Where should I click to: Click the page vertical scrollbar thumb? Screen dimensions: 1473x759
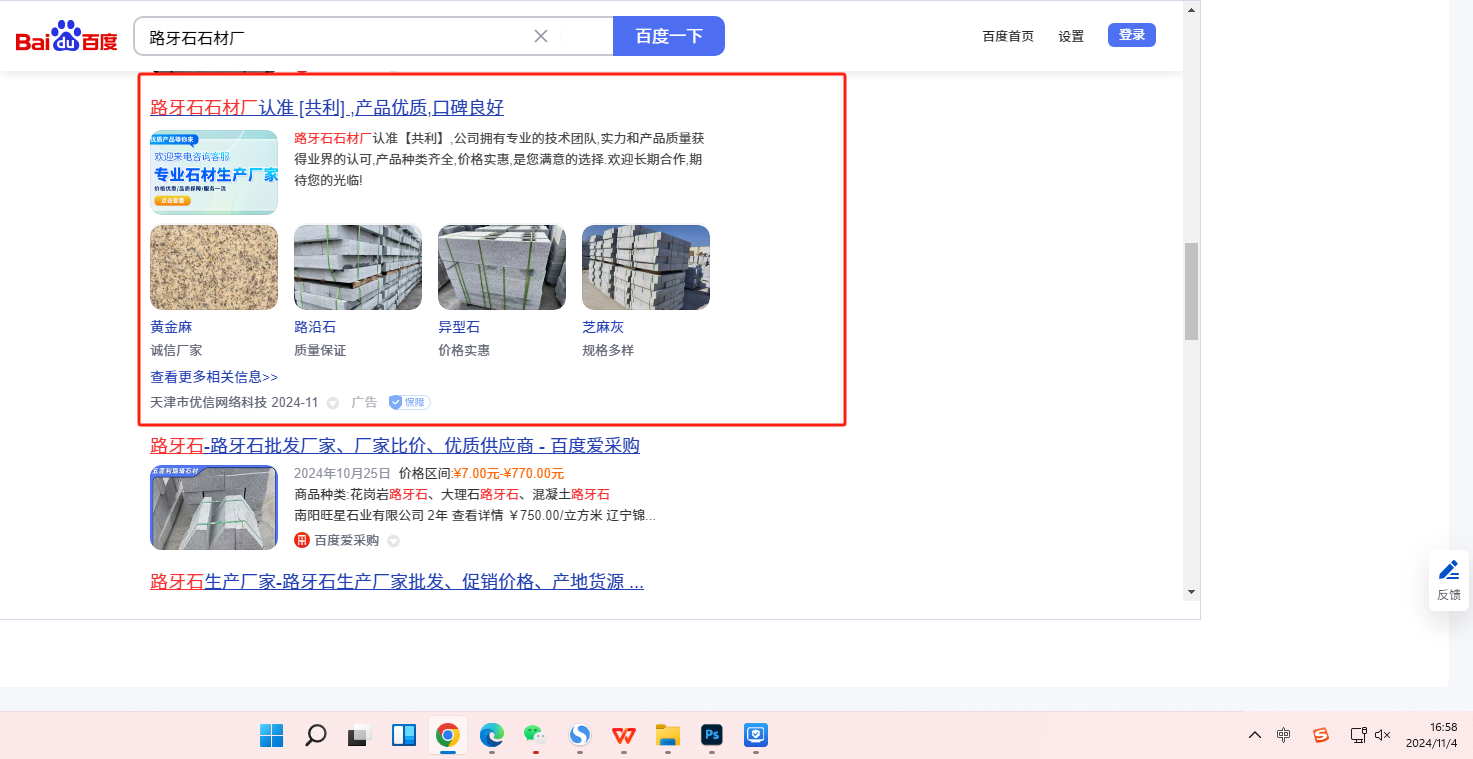coord(1191,291)
